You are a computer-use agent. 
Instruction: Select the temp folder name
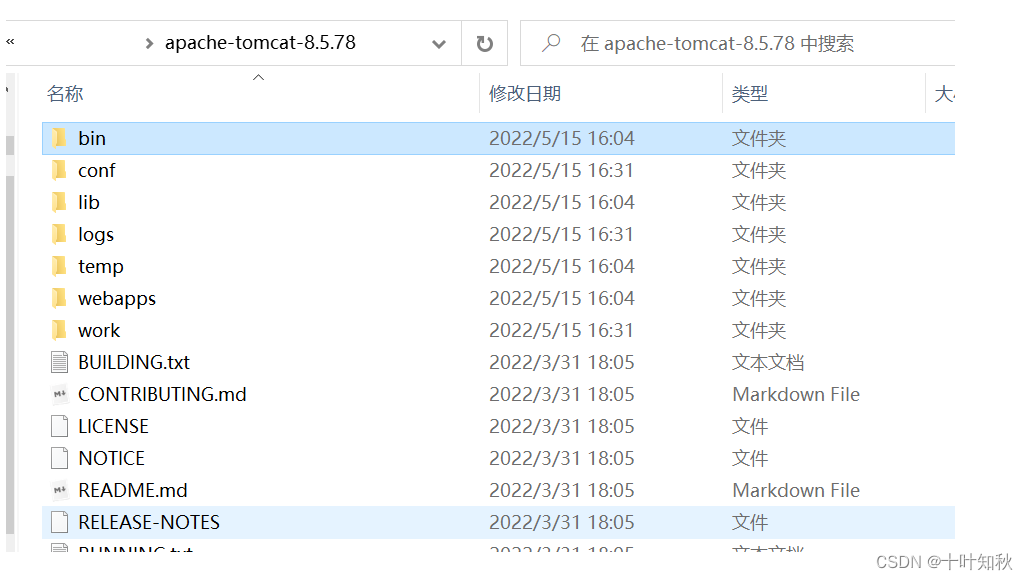tap(100, 267)
